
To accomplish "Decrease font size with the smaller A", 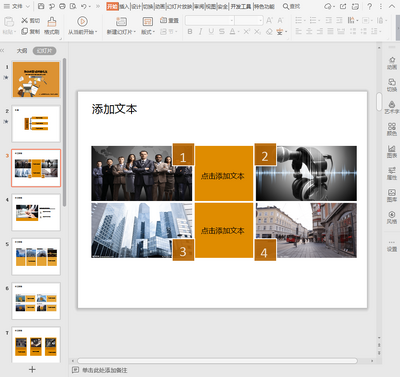I will pos(280,21).
